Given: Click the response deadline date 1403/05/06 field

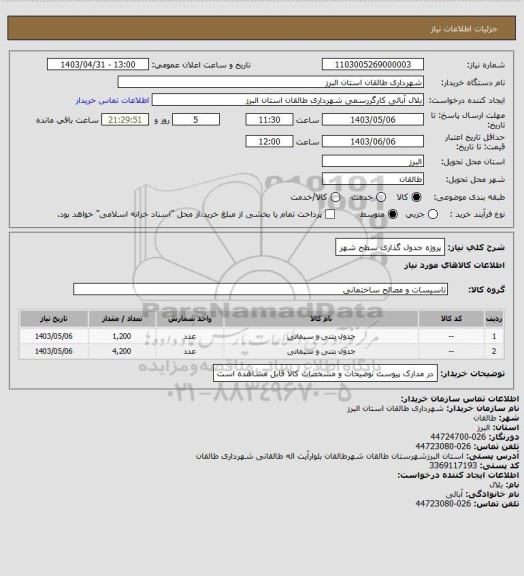Looking at the screenshot, I should coord(373,120).
